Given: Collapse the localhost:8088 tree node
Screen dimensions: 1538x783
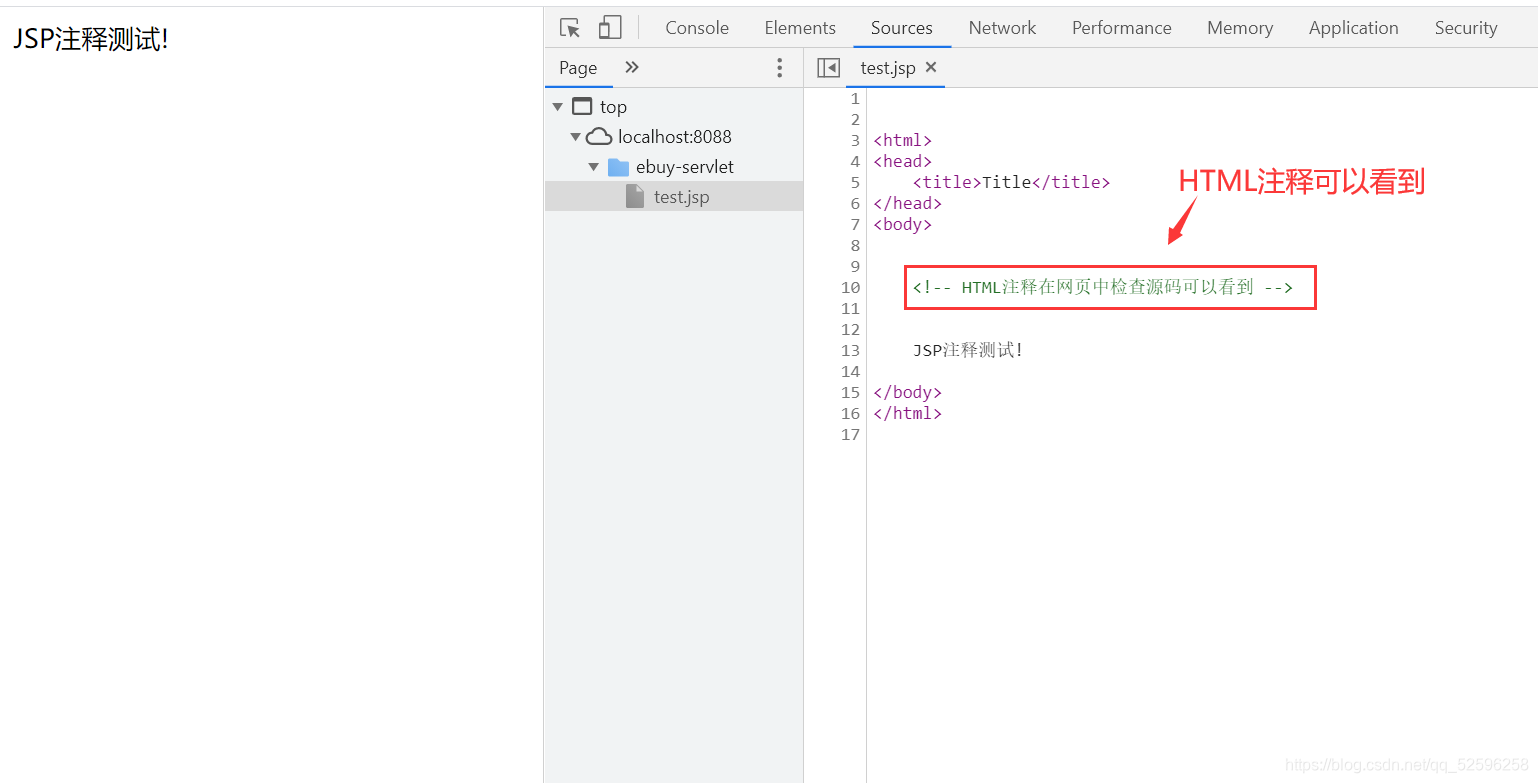Looking at the screenshot, I should 575,137.
